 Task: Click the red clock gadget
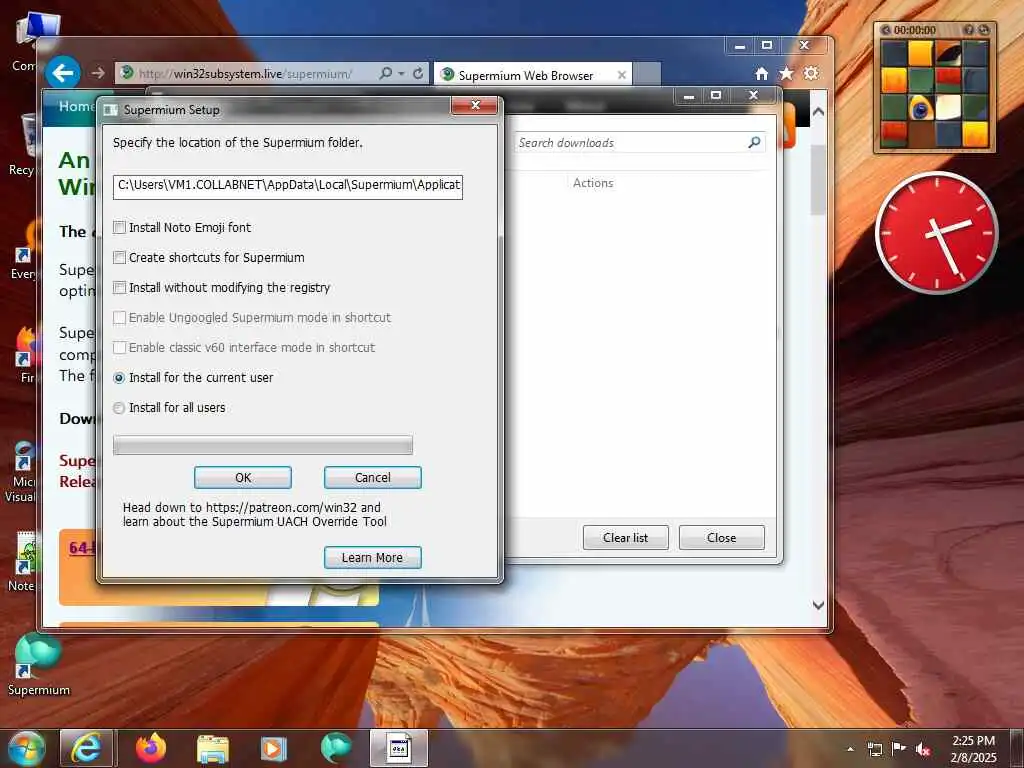(936, 232)
